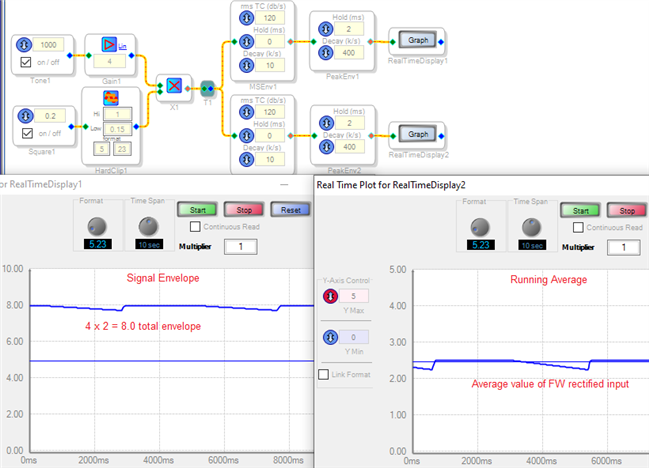
Task: Click Multiplier field in RealTimeDisplay1
Action: [240, 247]
